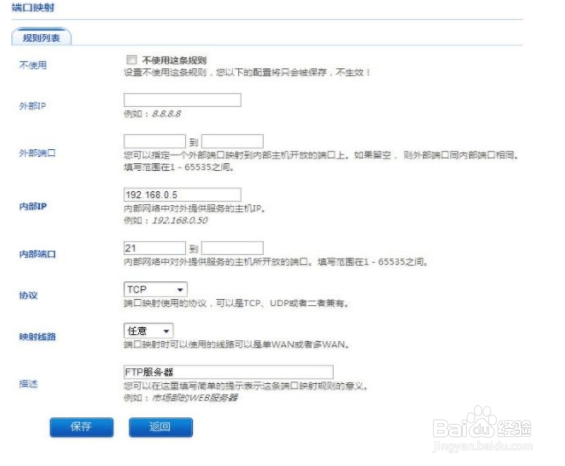Open the 协议 TCP dropdown
Viewport: 565px width, 466px height.
155,289
